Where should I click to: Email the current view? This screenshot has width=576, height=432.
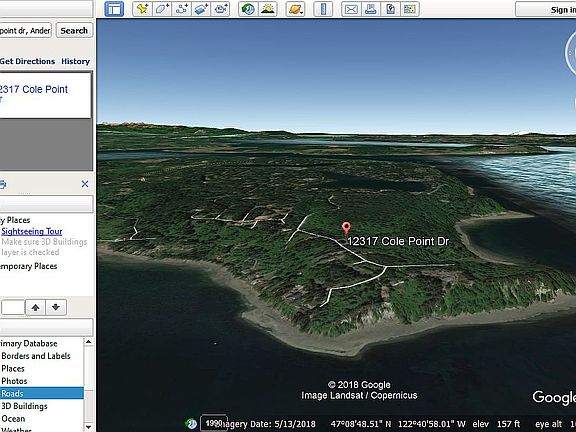351,9
